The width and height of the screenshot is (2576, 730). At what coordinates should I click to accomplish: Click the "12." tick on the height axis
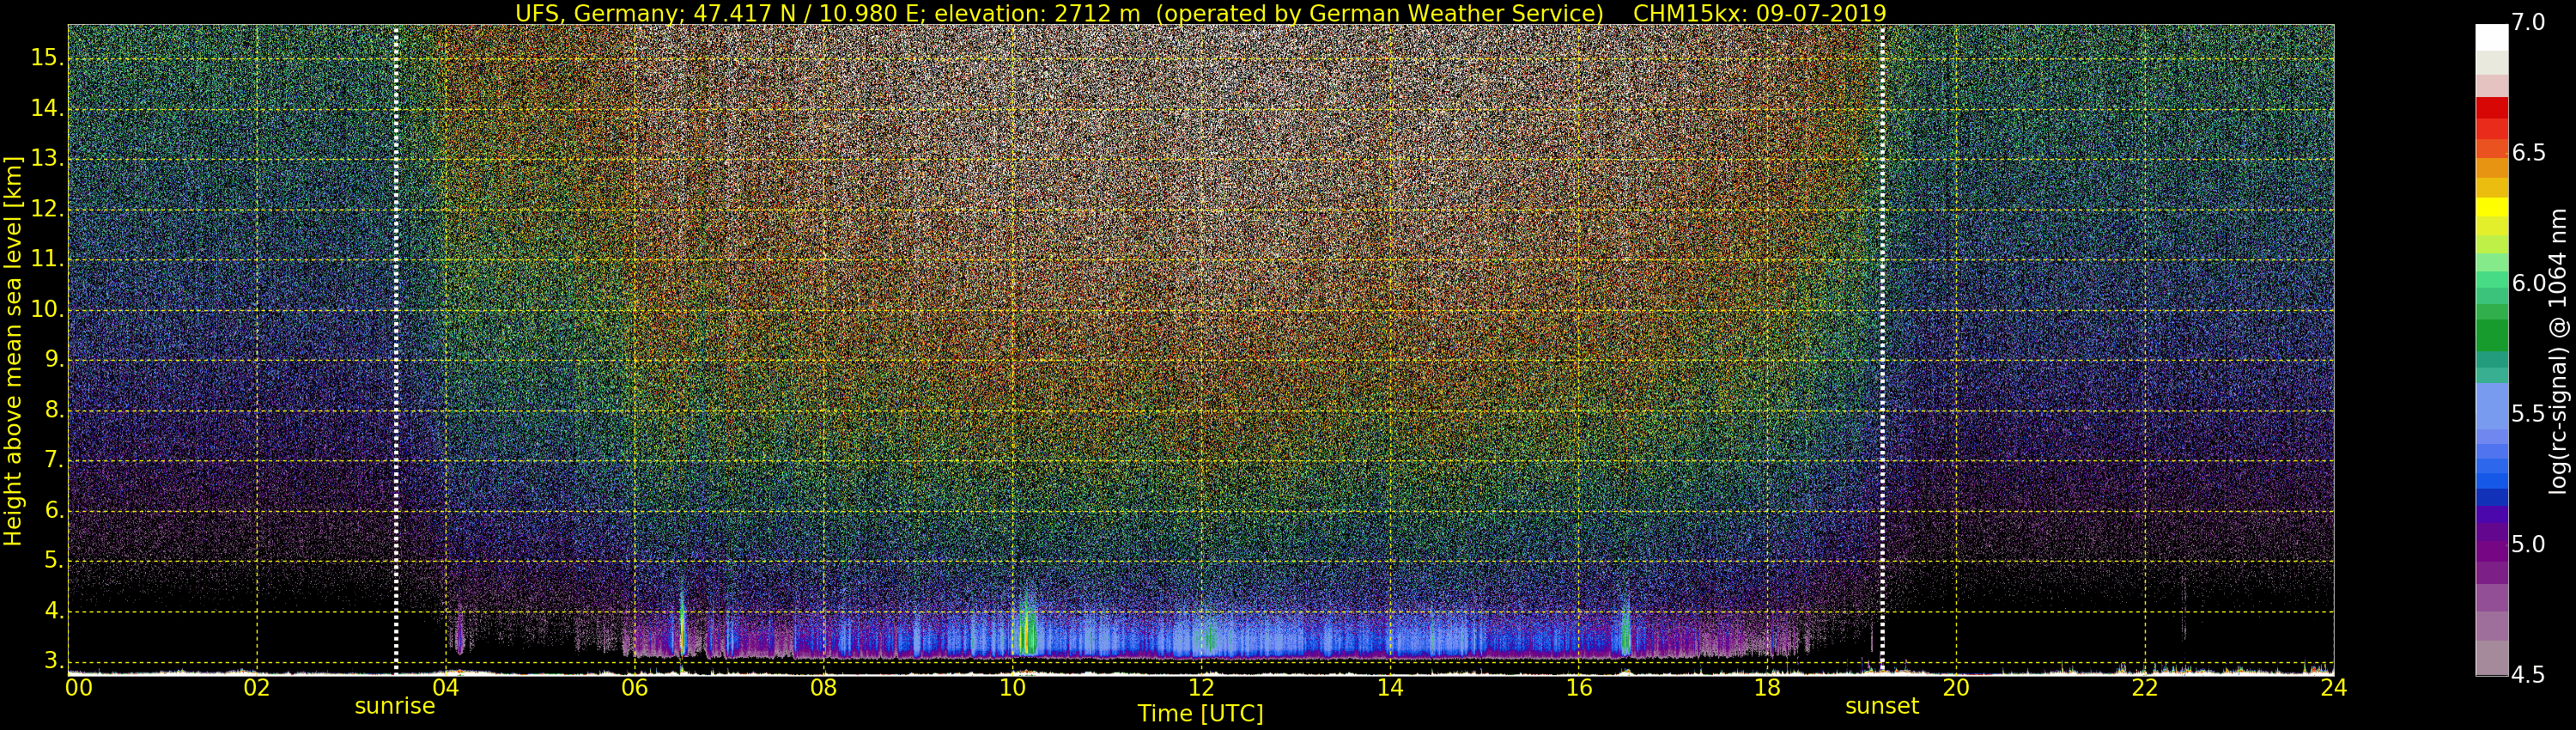pyautogui.click(x=47, y=209)
